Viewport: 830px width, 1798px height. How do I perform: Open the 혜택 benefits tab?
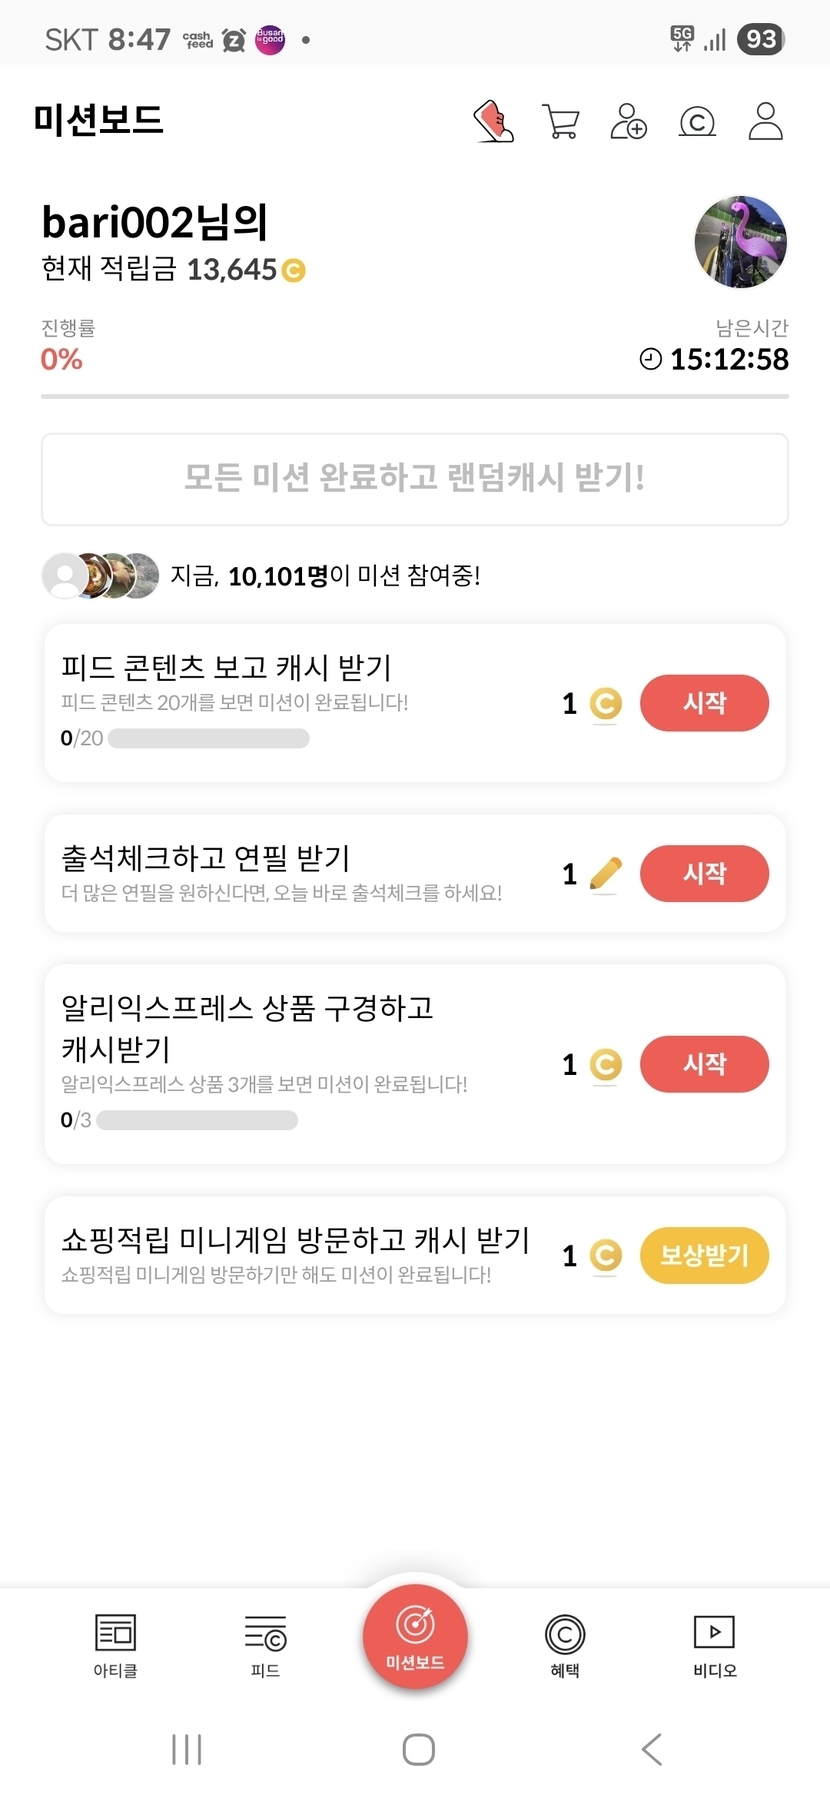point(565,1645)
